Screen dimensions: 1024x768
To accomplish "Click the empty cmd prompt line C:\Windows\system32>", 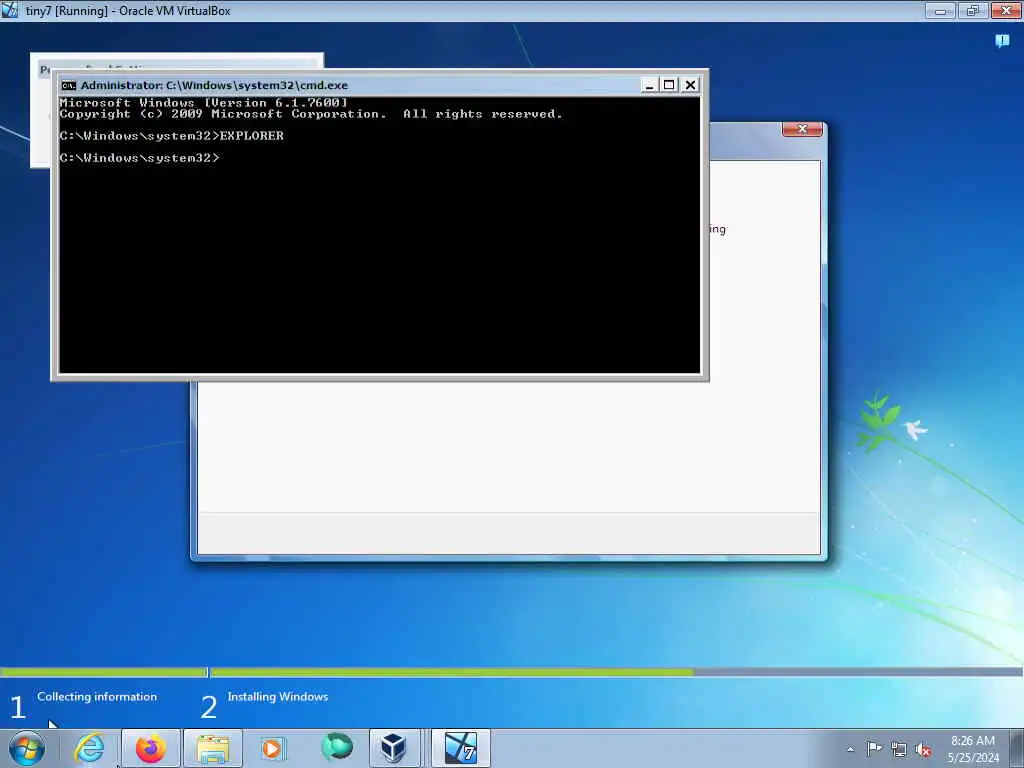I will (139, 158).
